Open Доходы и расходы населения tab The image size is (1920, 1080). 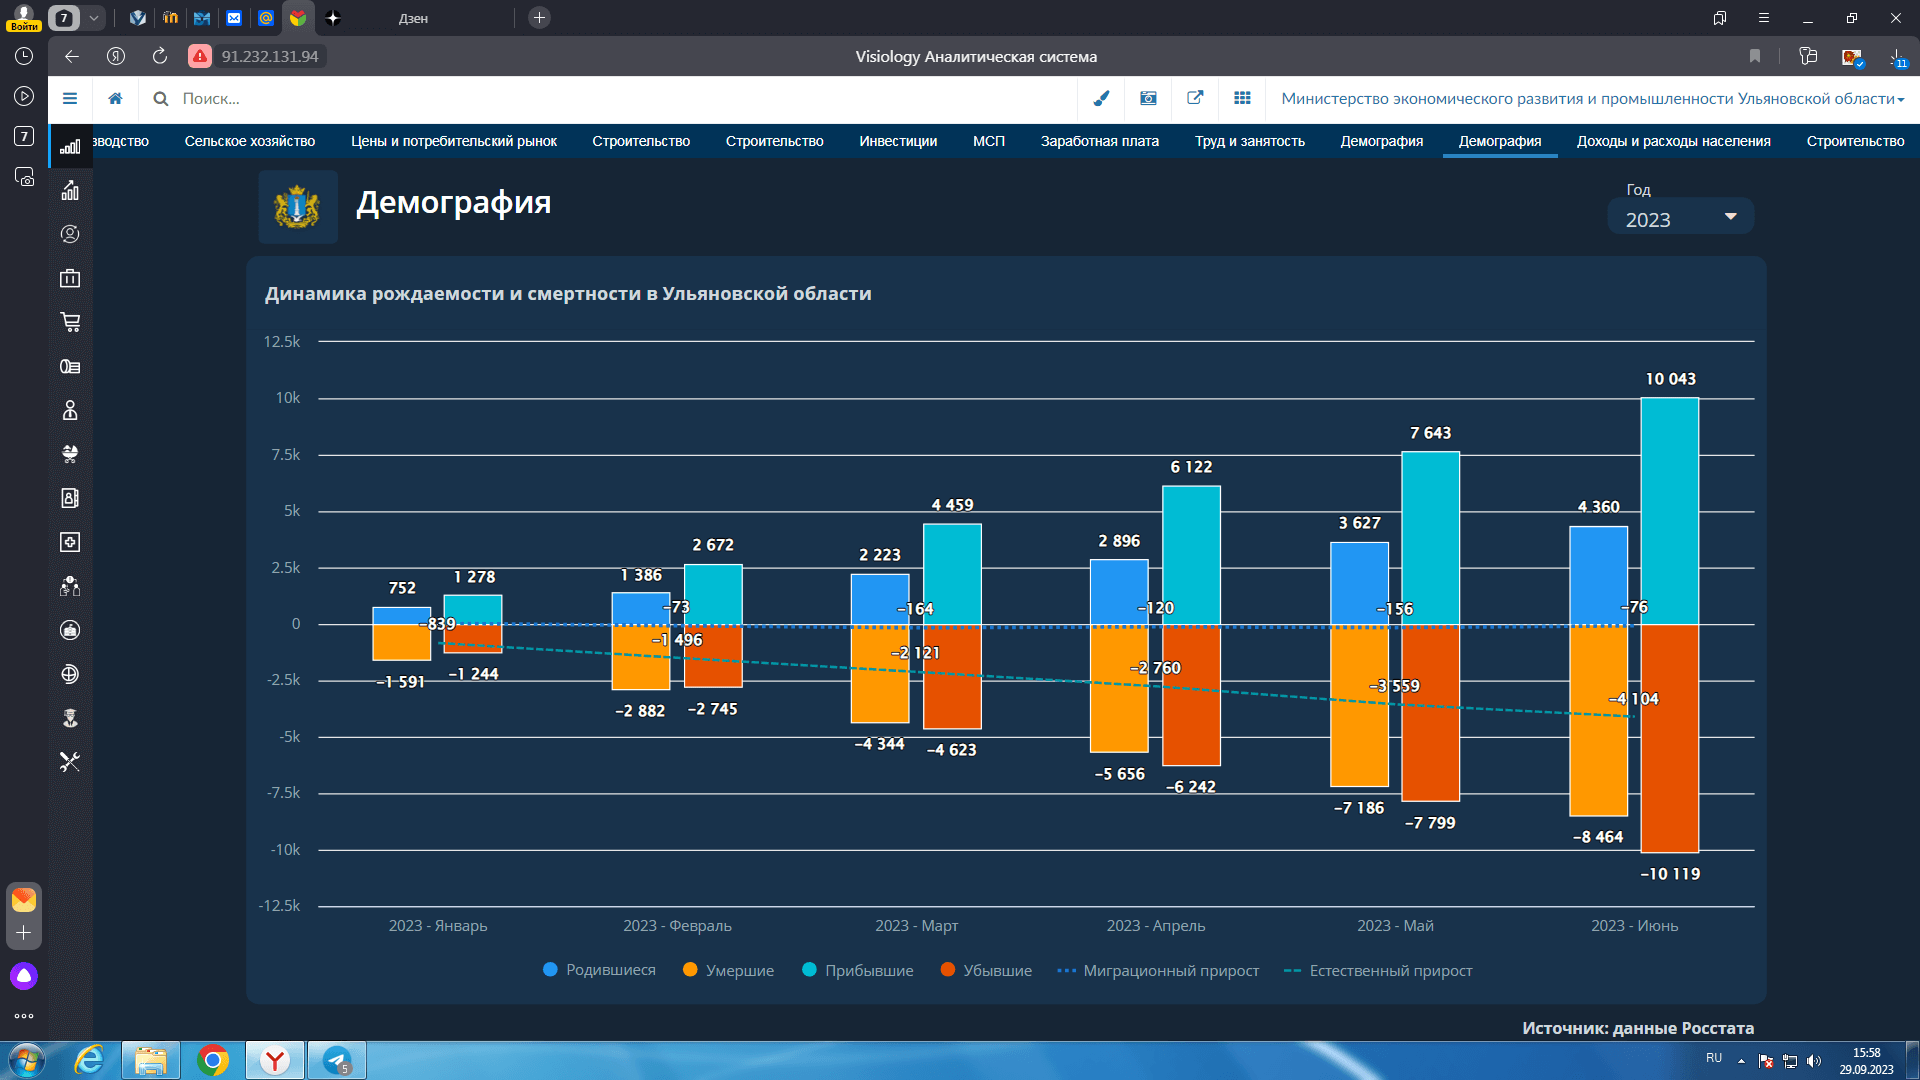(x=1674, y=141)
